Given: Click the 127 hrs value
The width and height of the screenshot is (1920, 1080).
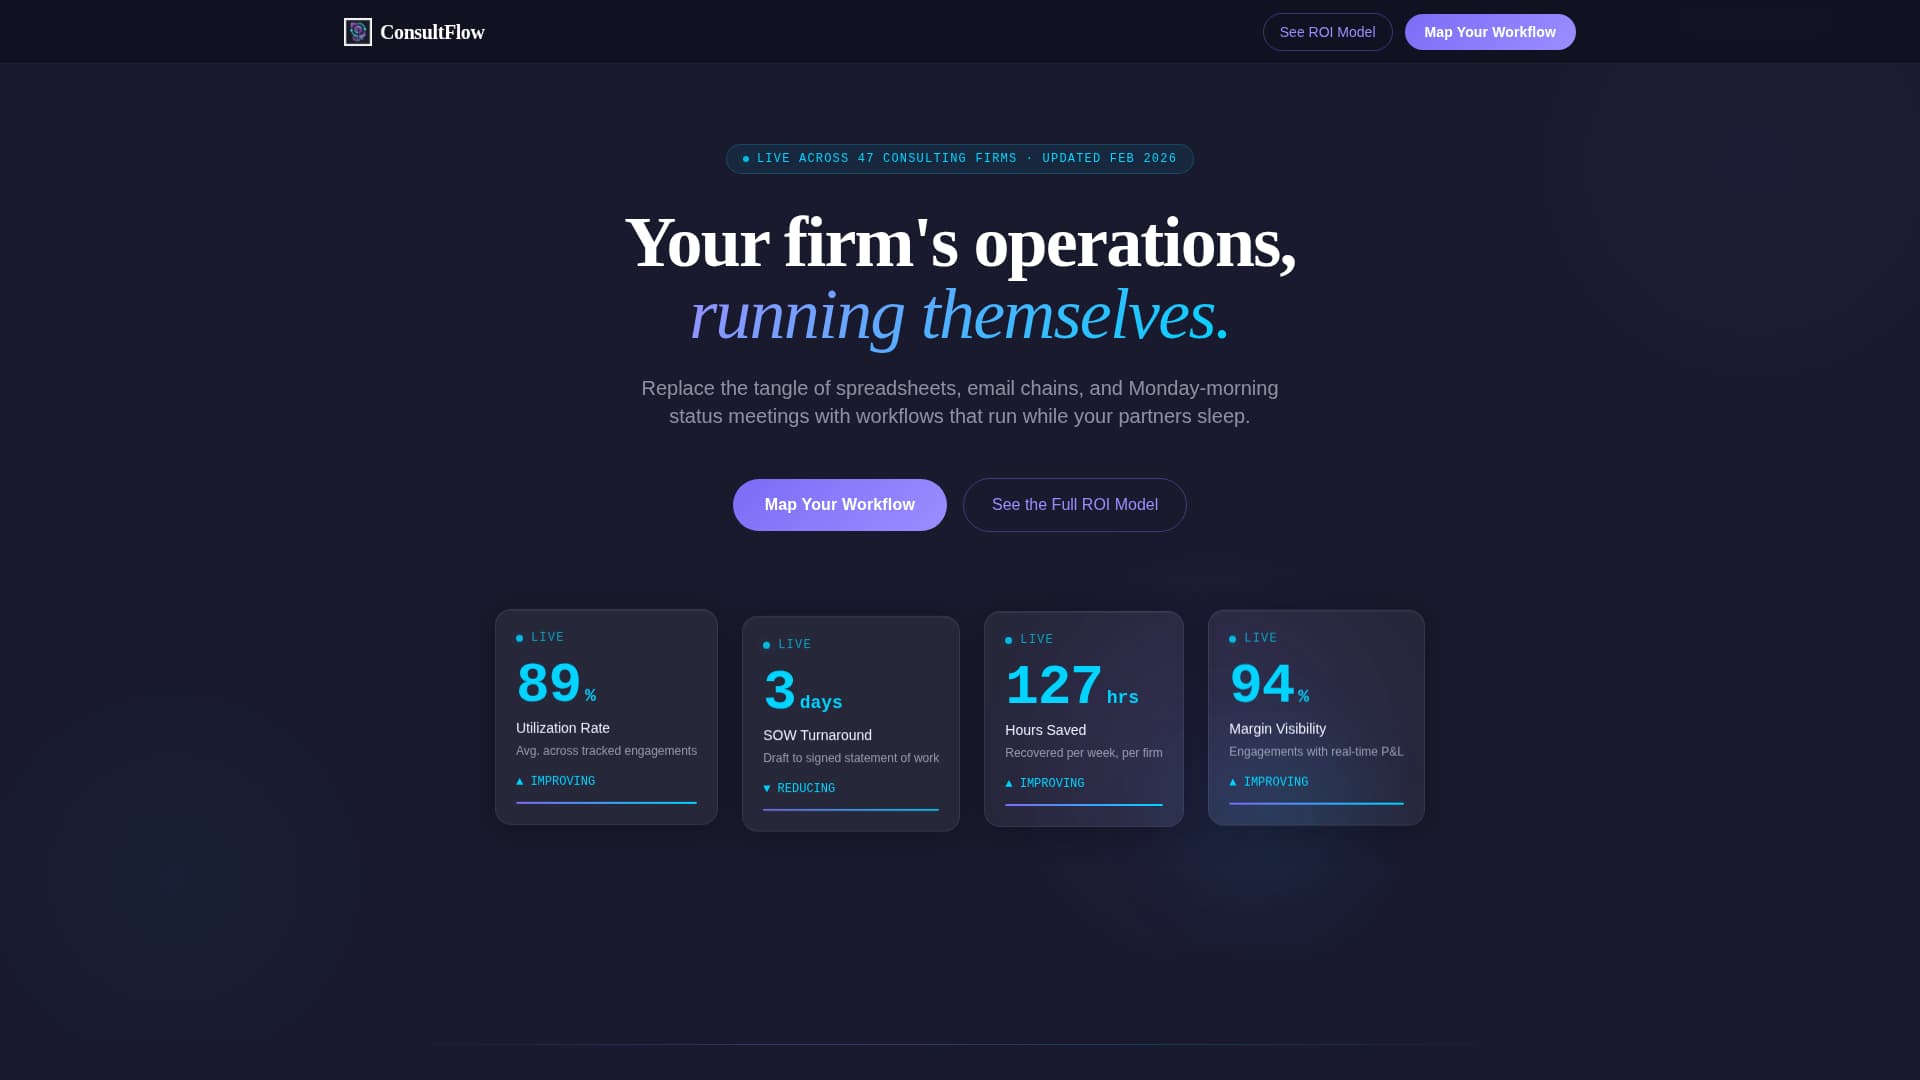Looking at the screenshot, I should [1072, 687].
